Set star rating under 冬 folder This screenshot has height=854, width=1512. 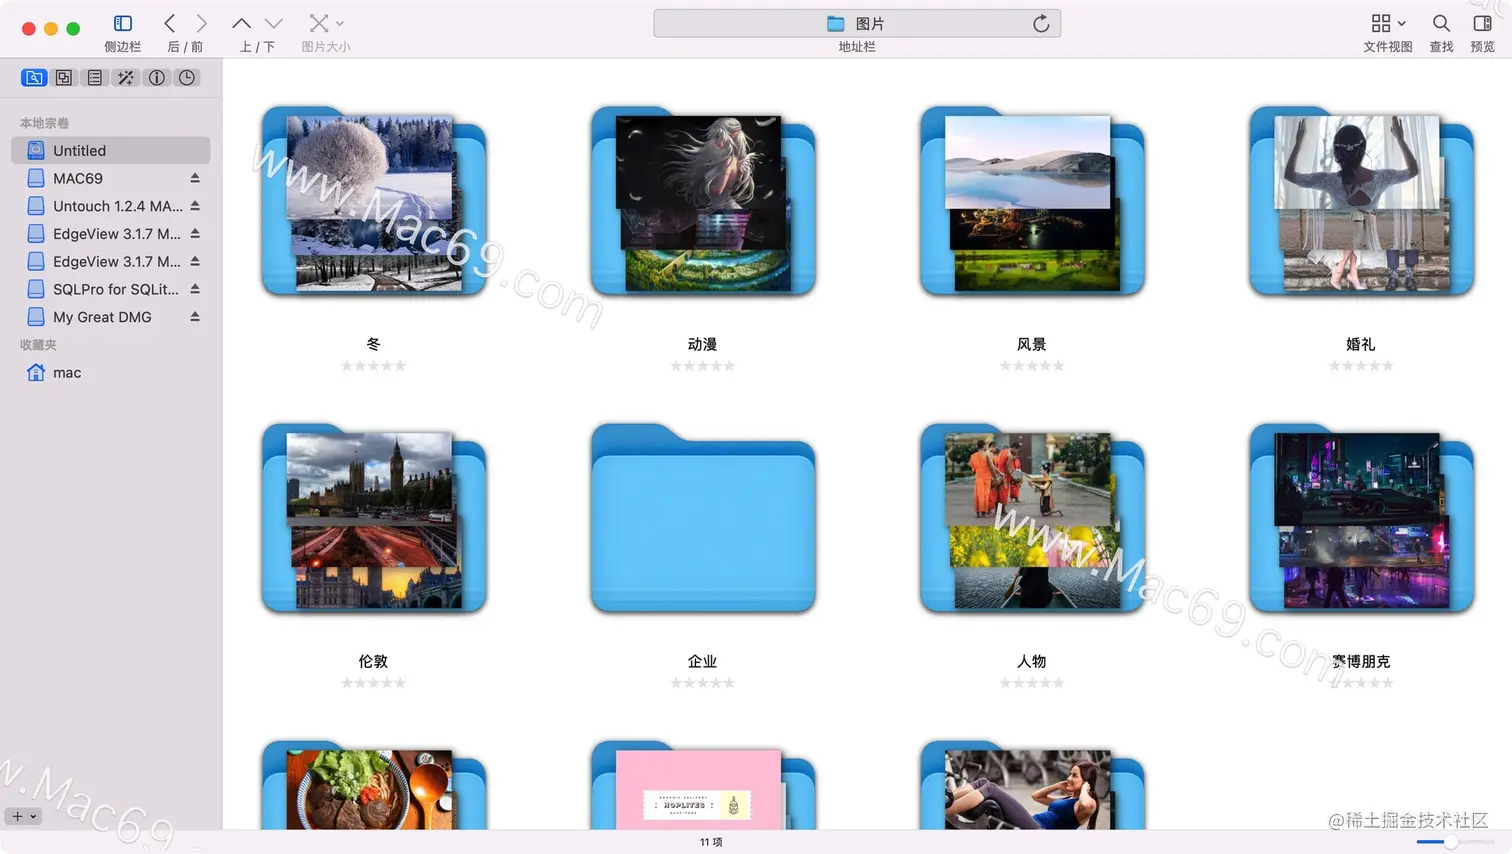pos(373,366)
